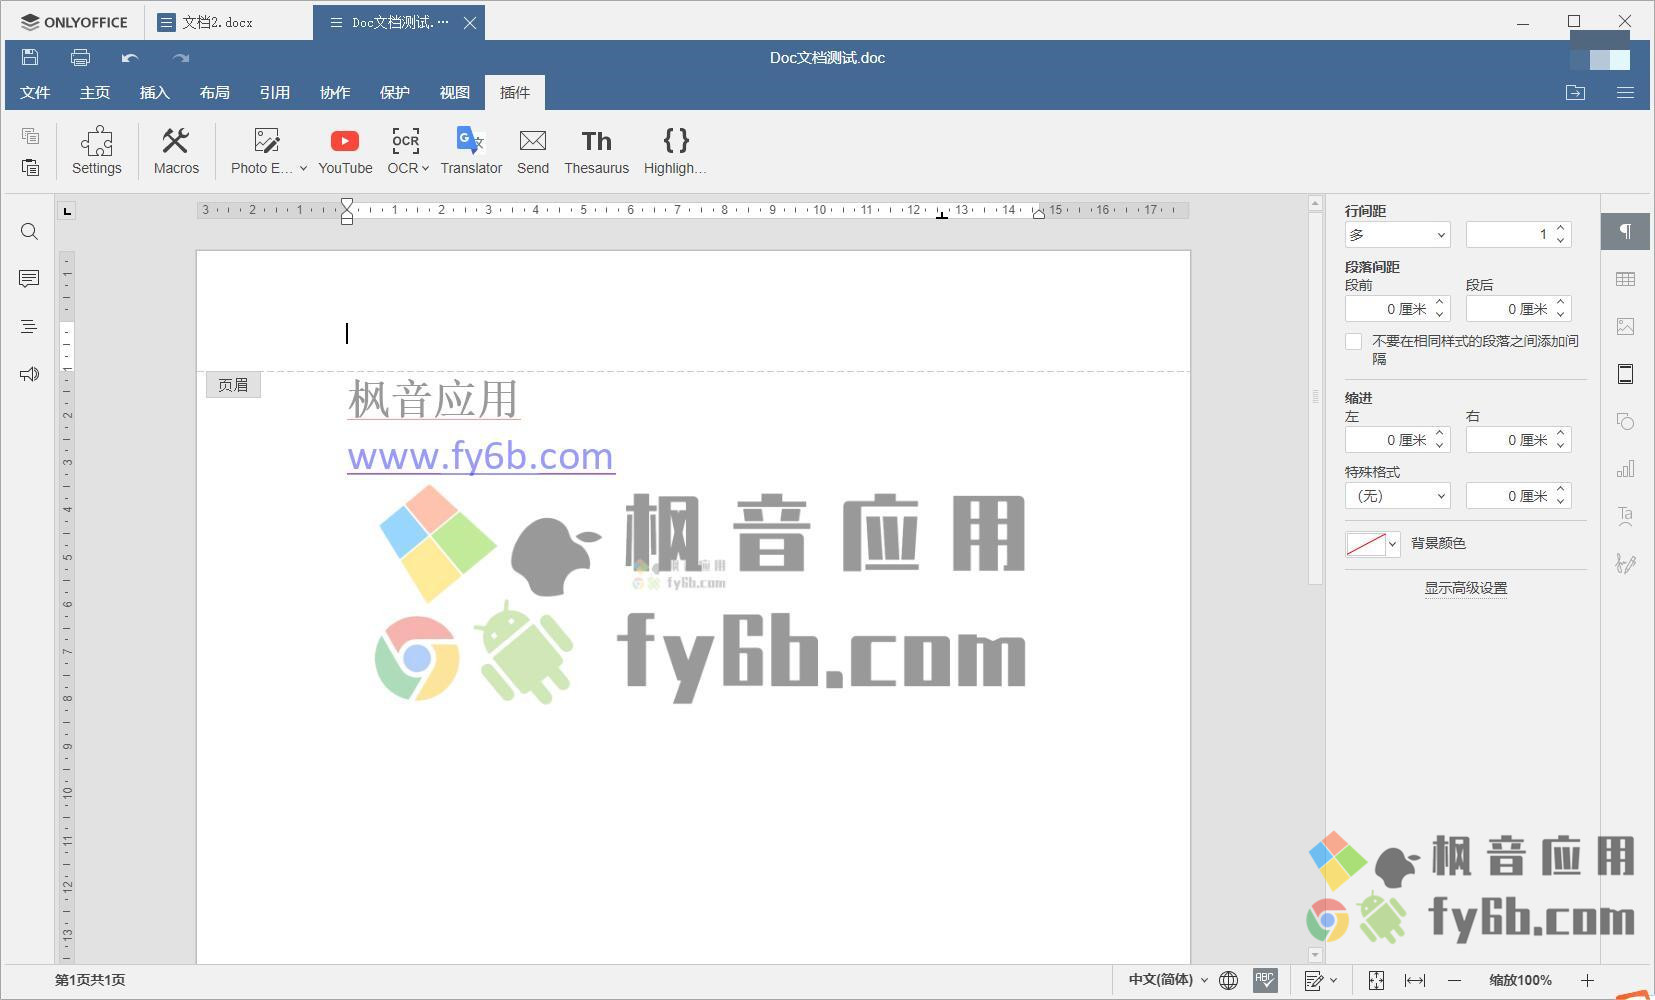Open the search panel in left sidebar

click(x=29, y=232)
